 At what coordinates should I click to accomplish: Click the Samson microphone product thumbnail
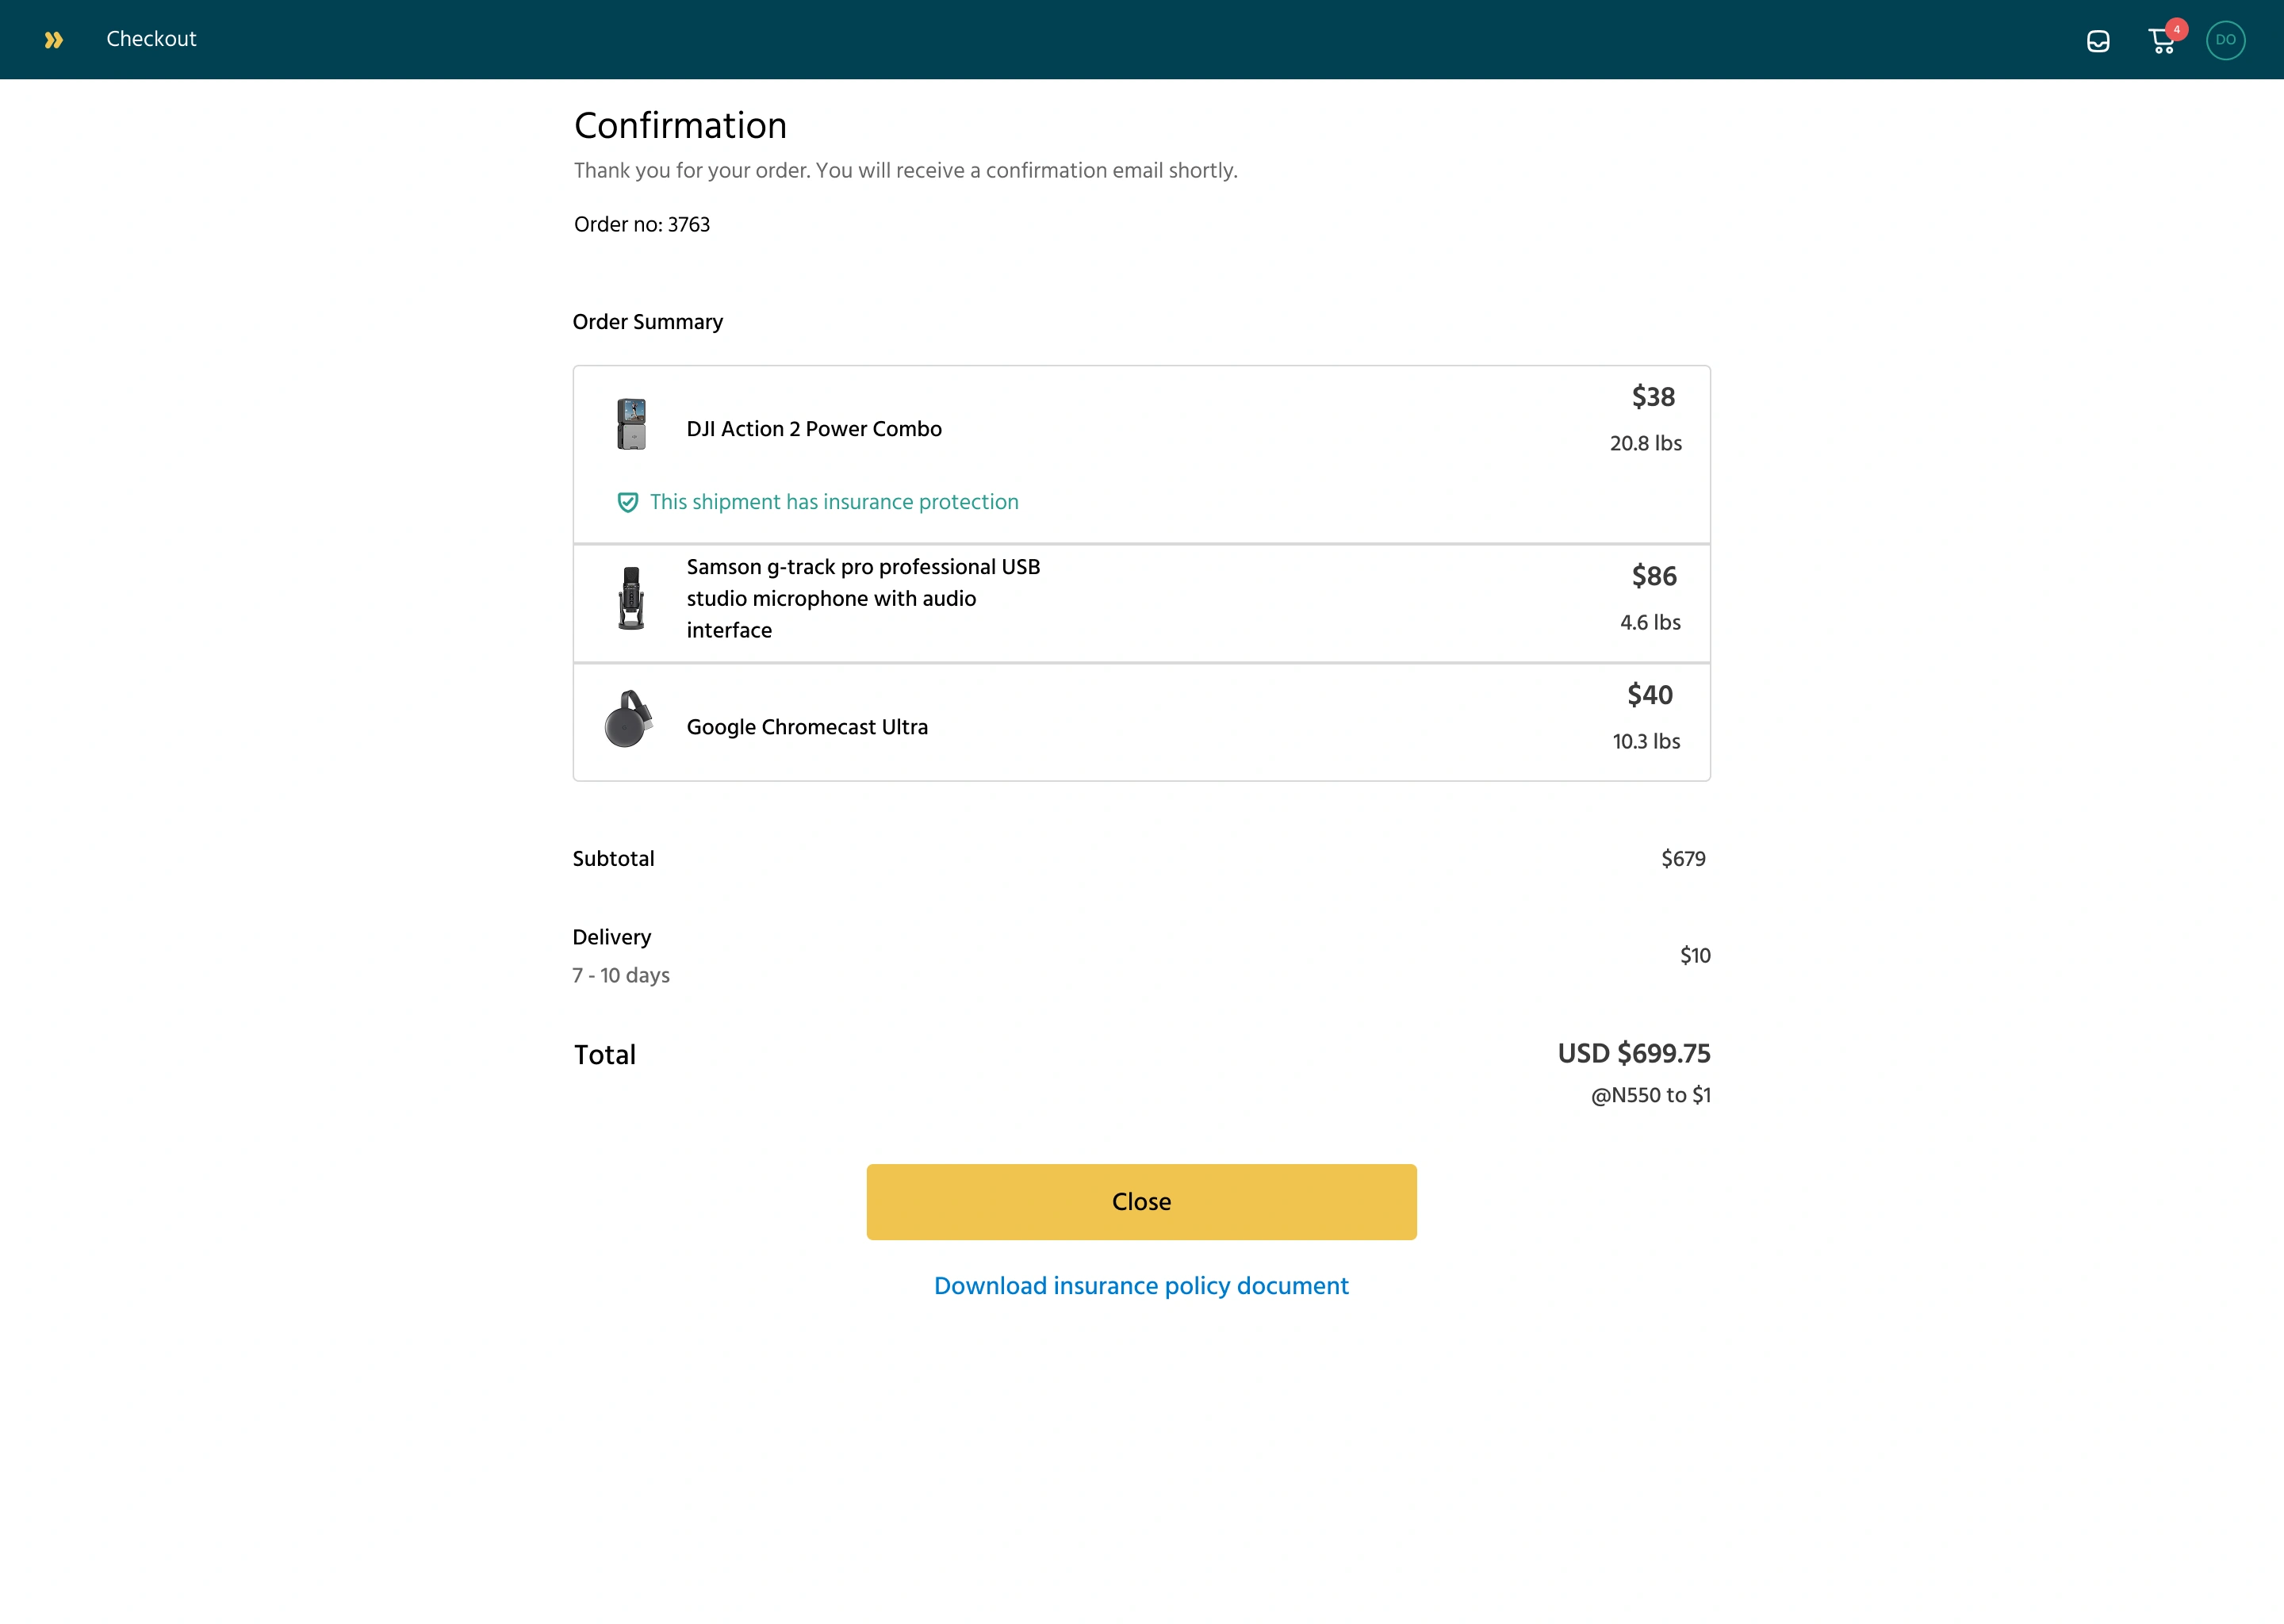click(x=631, y=598)
